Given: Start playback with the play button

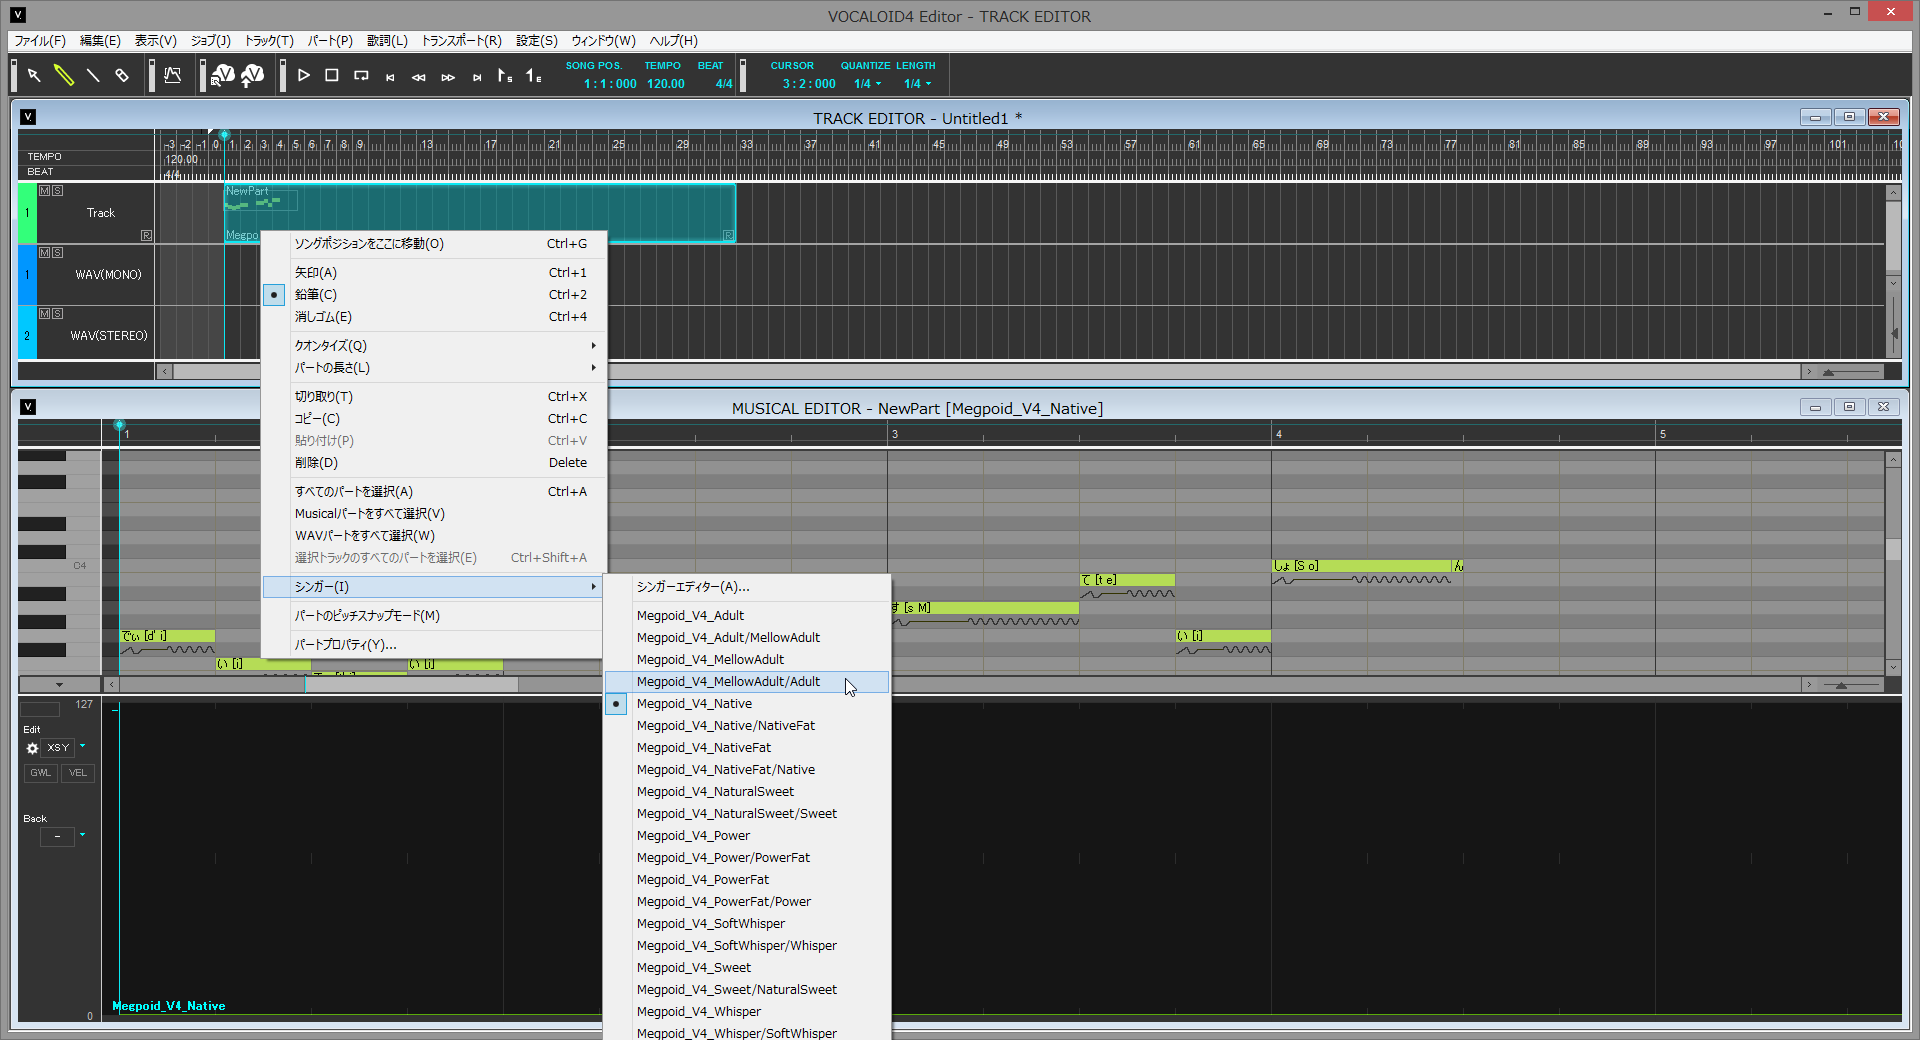Looking at the screenshot, I should (304, 76).
